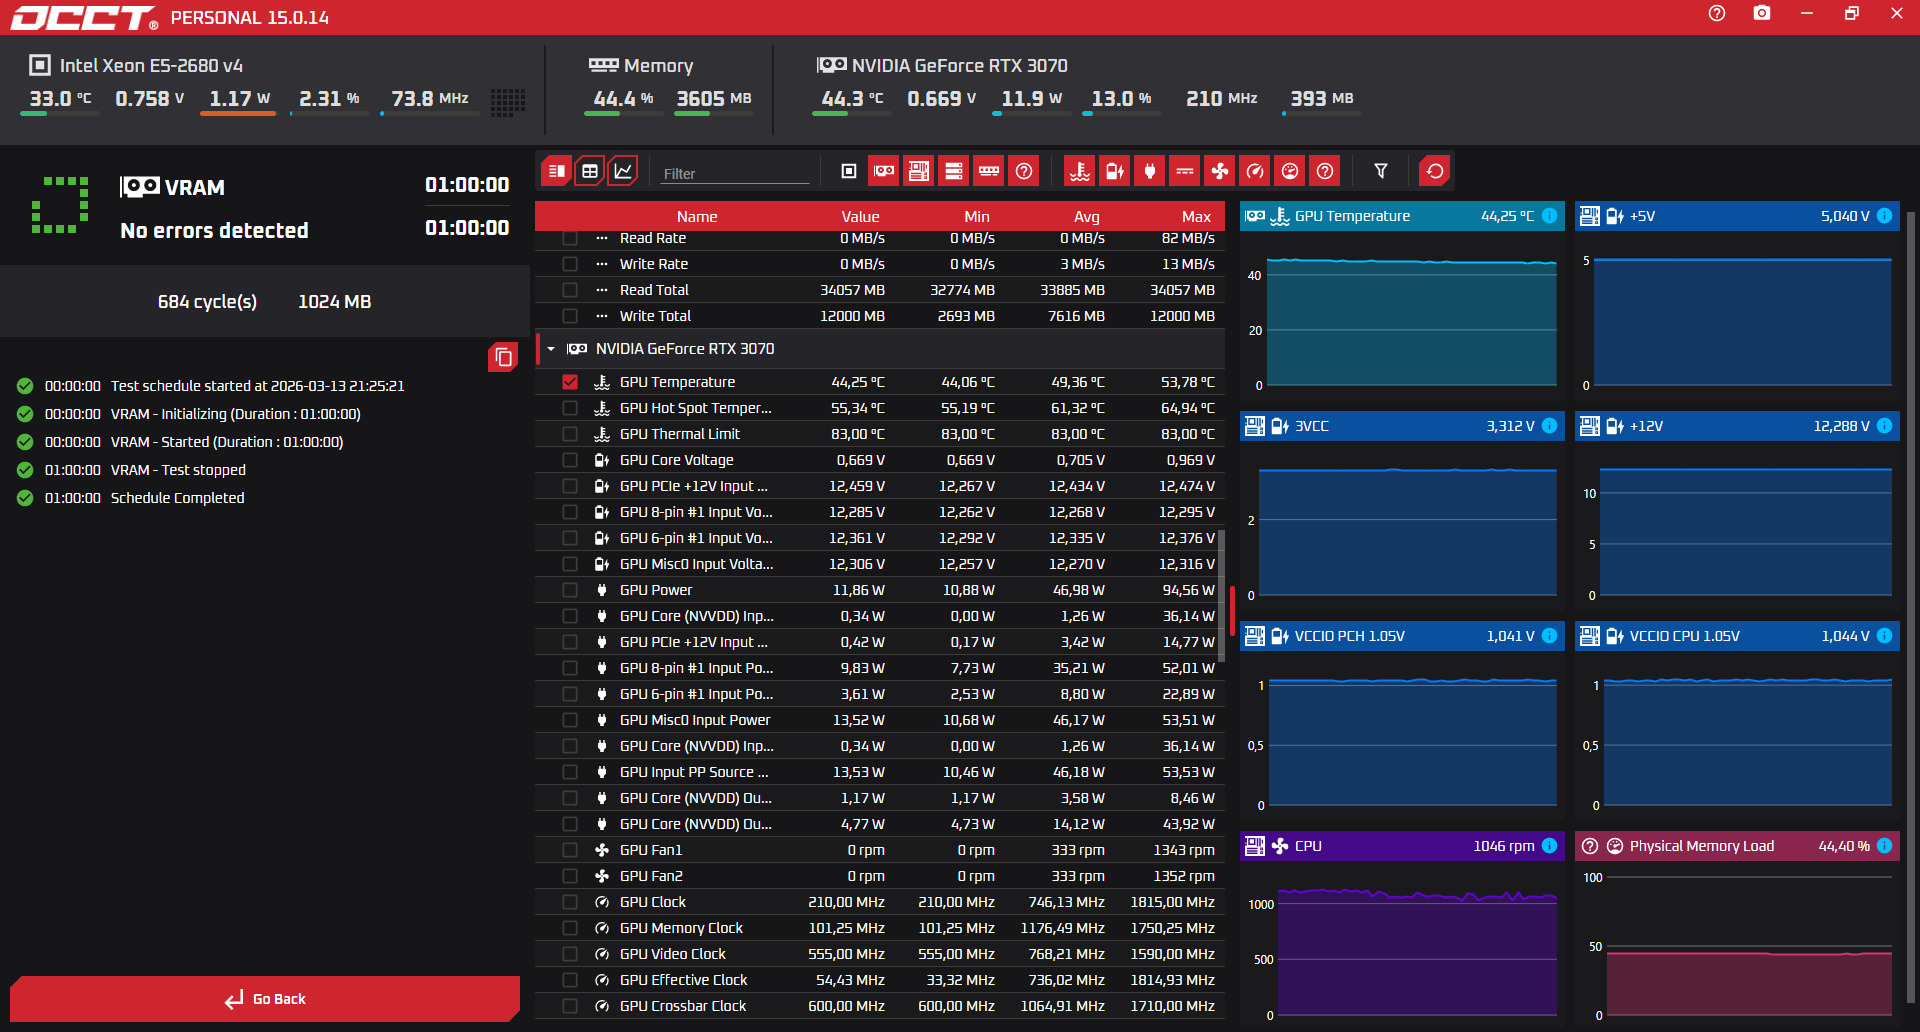The image size is (1920, 1032).
Task: Click the Go Back button
Action: pos(265,999)
